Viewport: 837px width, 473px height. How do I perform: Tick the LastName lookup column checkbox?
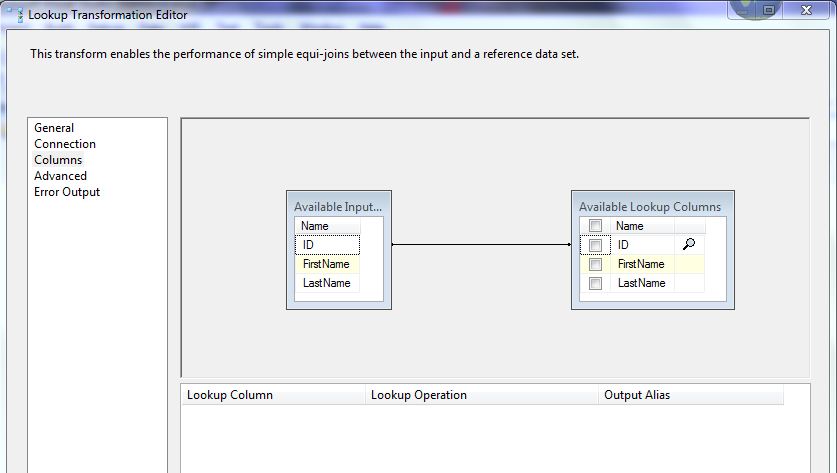point(595,283)
